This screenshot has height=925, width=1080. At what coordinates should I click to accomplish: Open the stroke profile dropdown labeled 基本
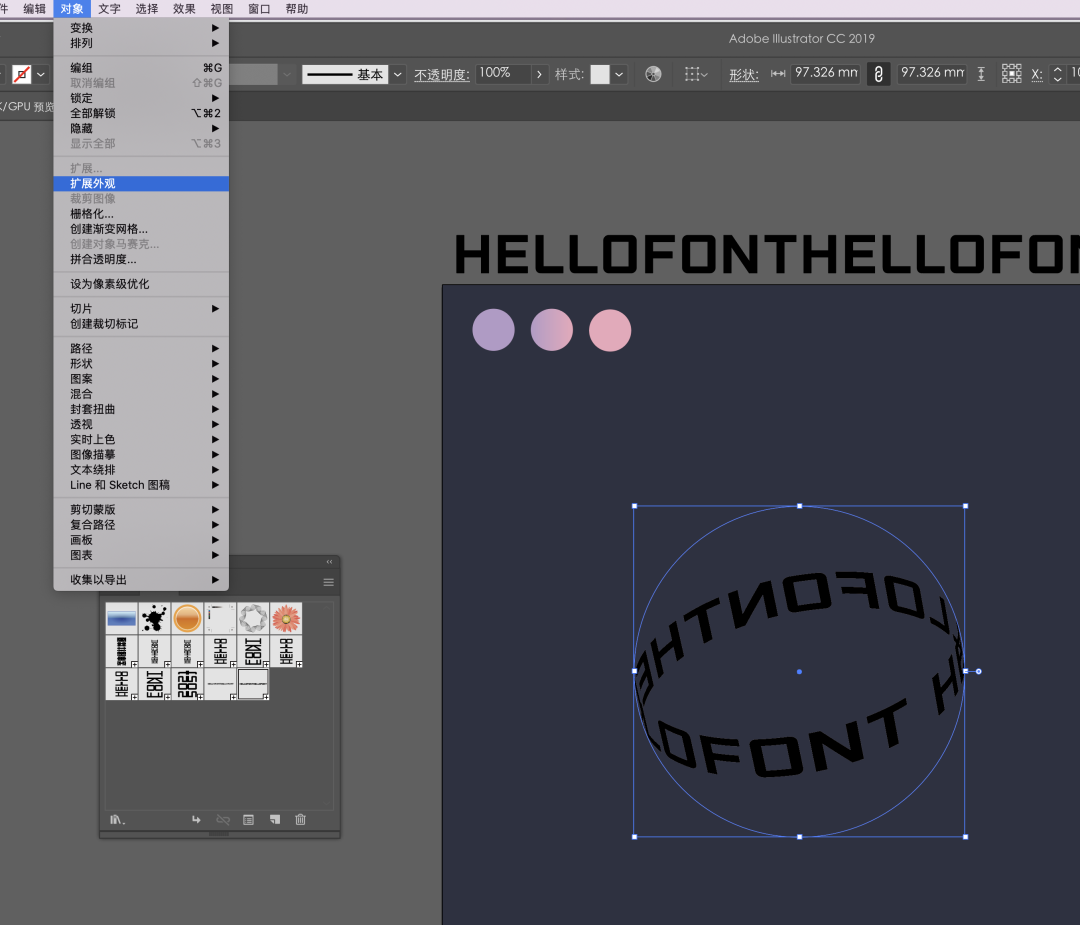pos(397,75)
